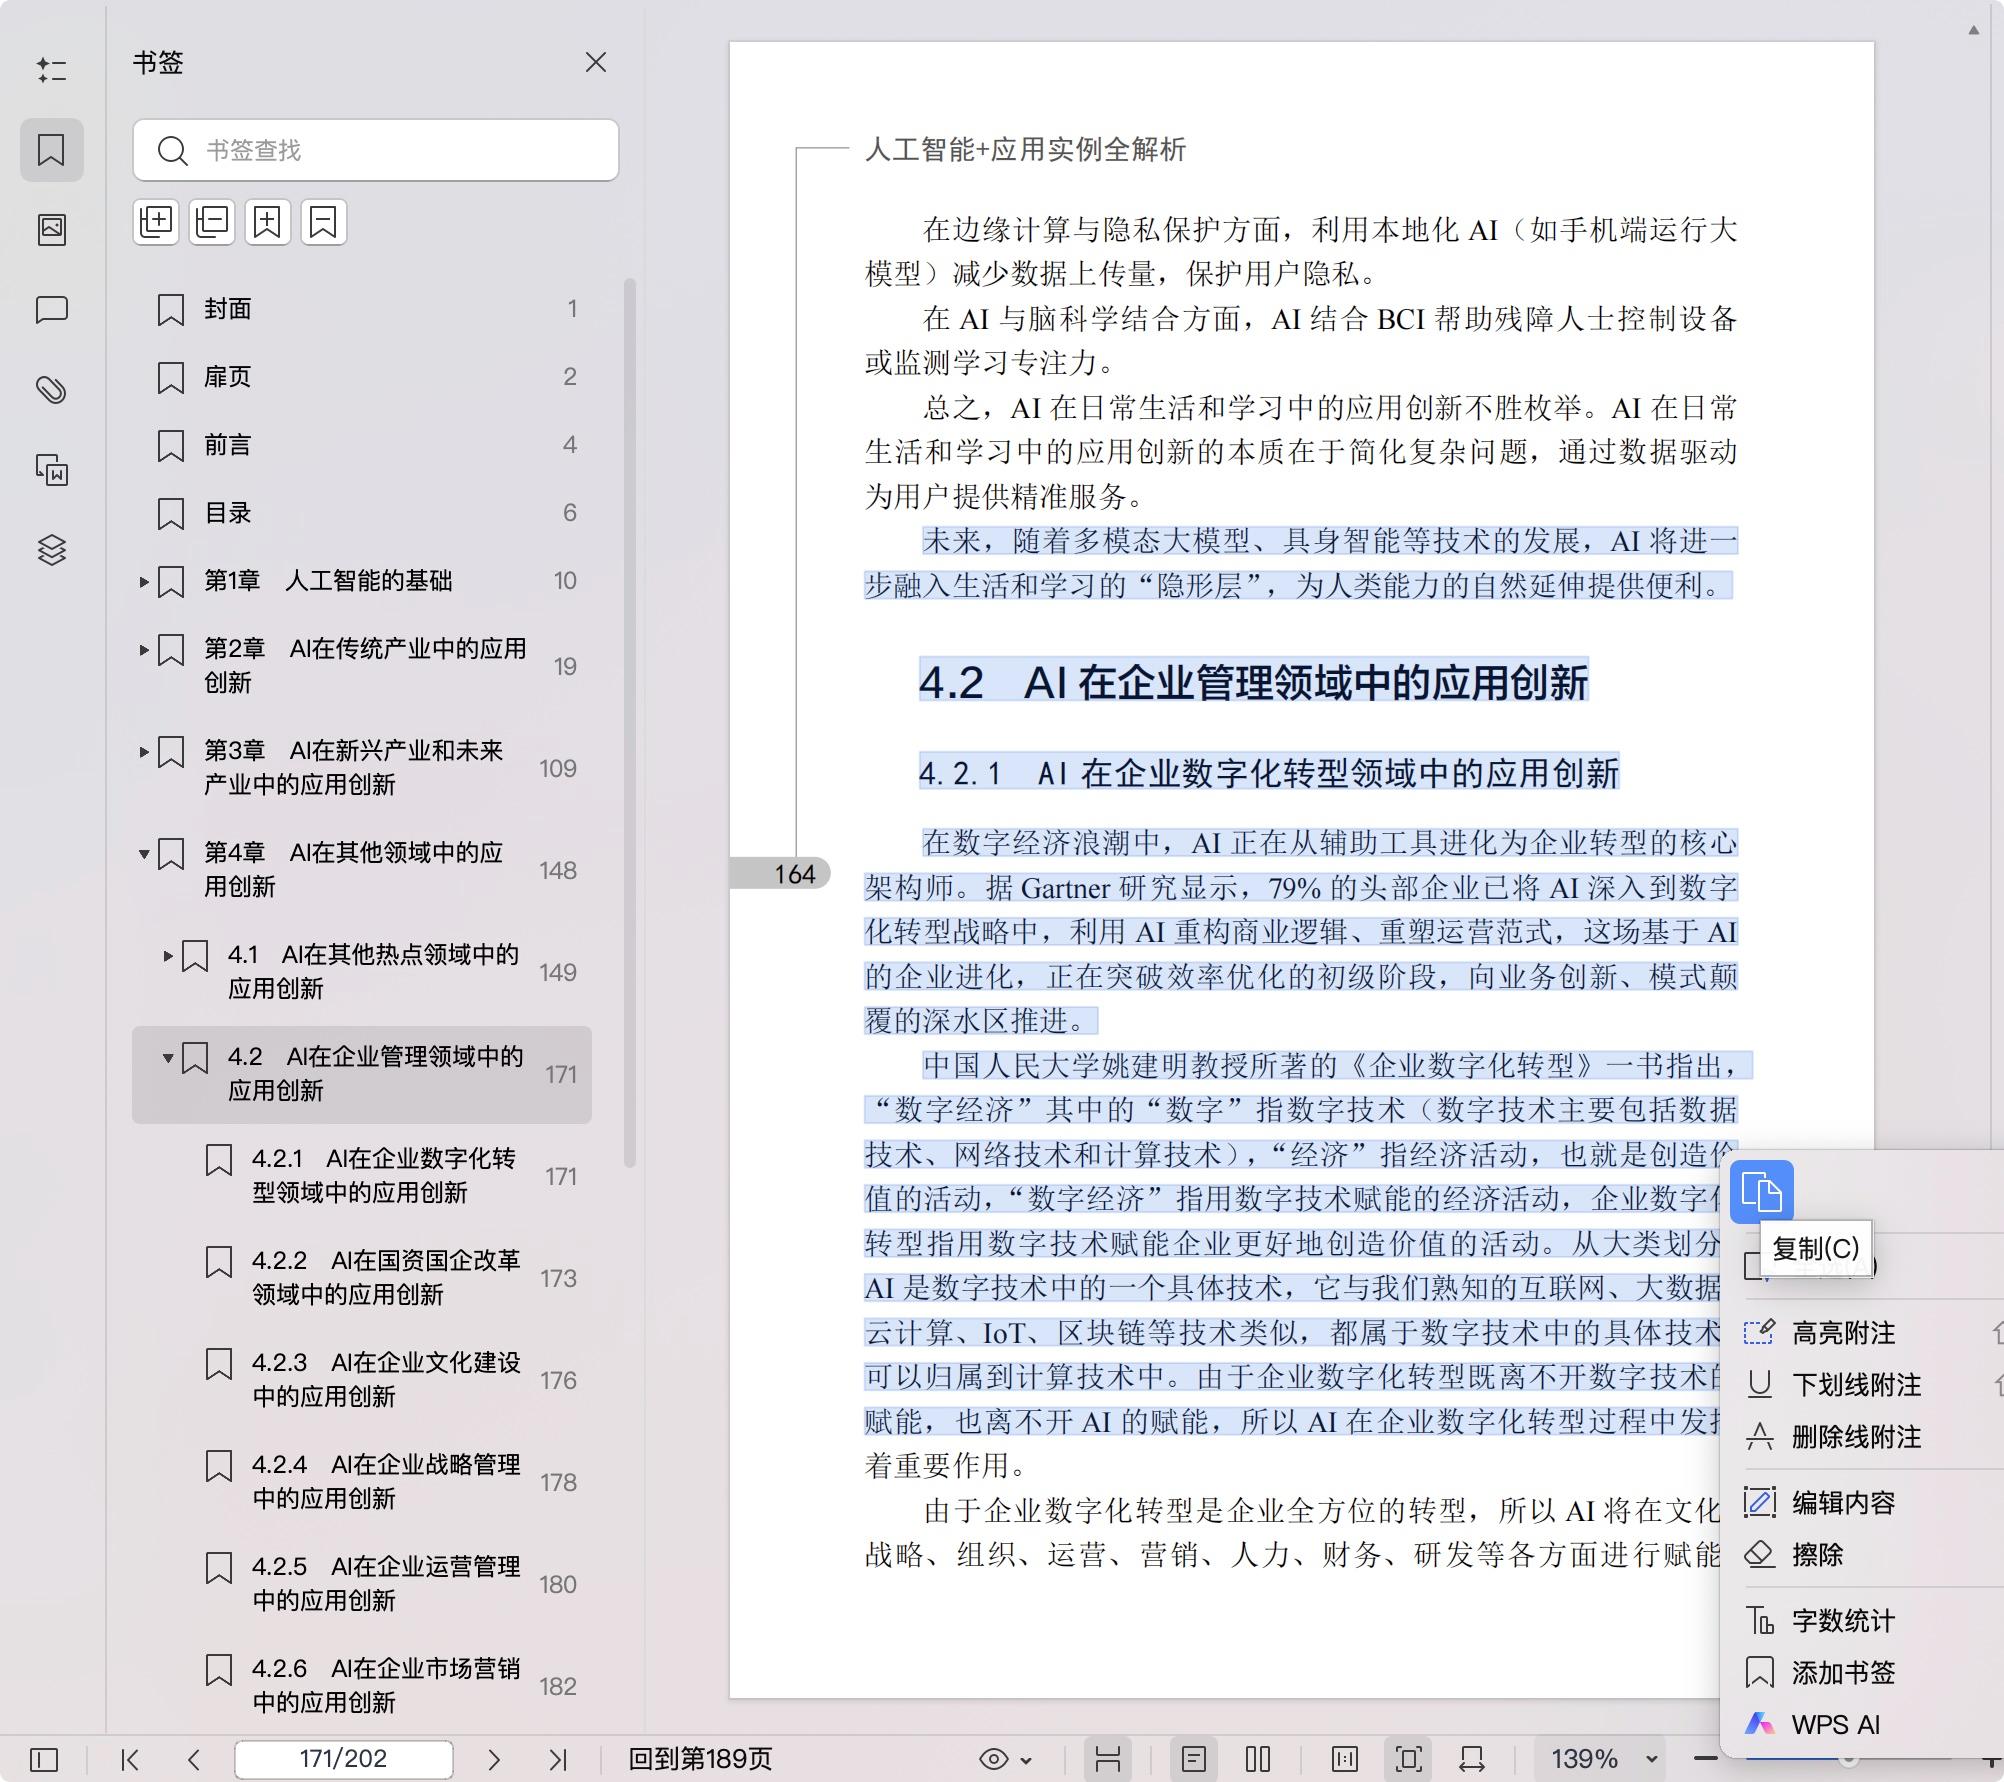Toggle continuous scrolling mode
Viewport: 2004px width, 1782px height.
(x=1107, y=1759)
